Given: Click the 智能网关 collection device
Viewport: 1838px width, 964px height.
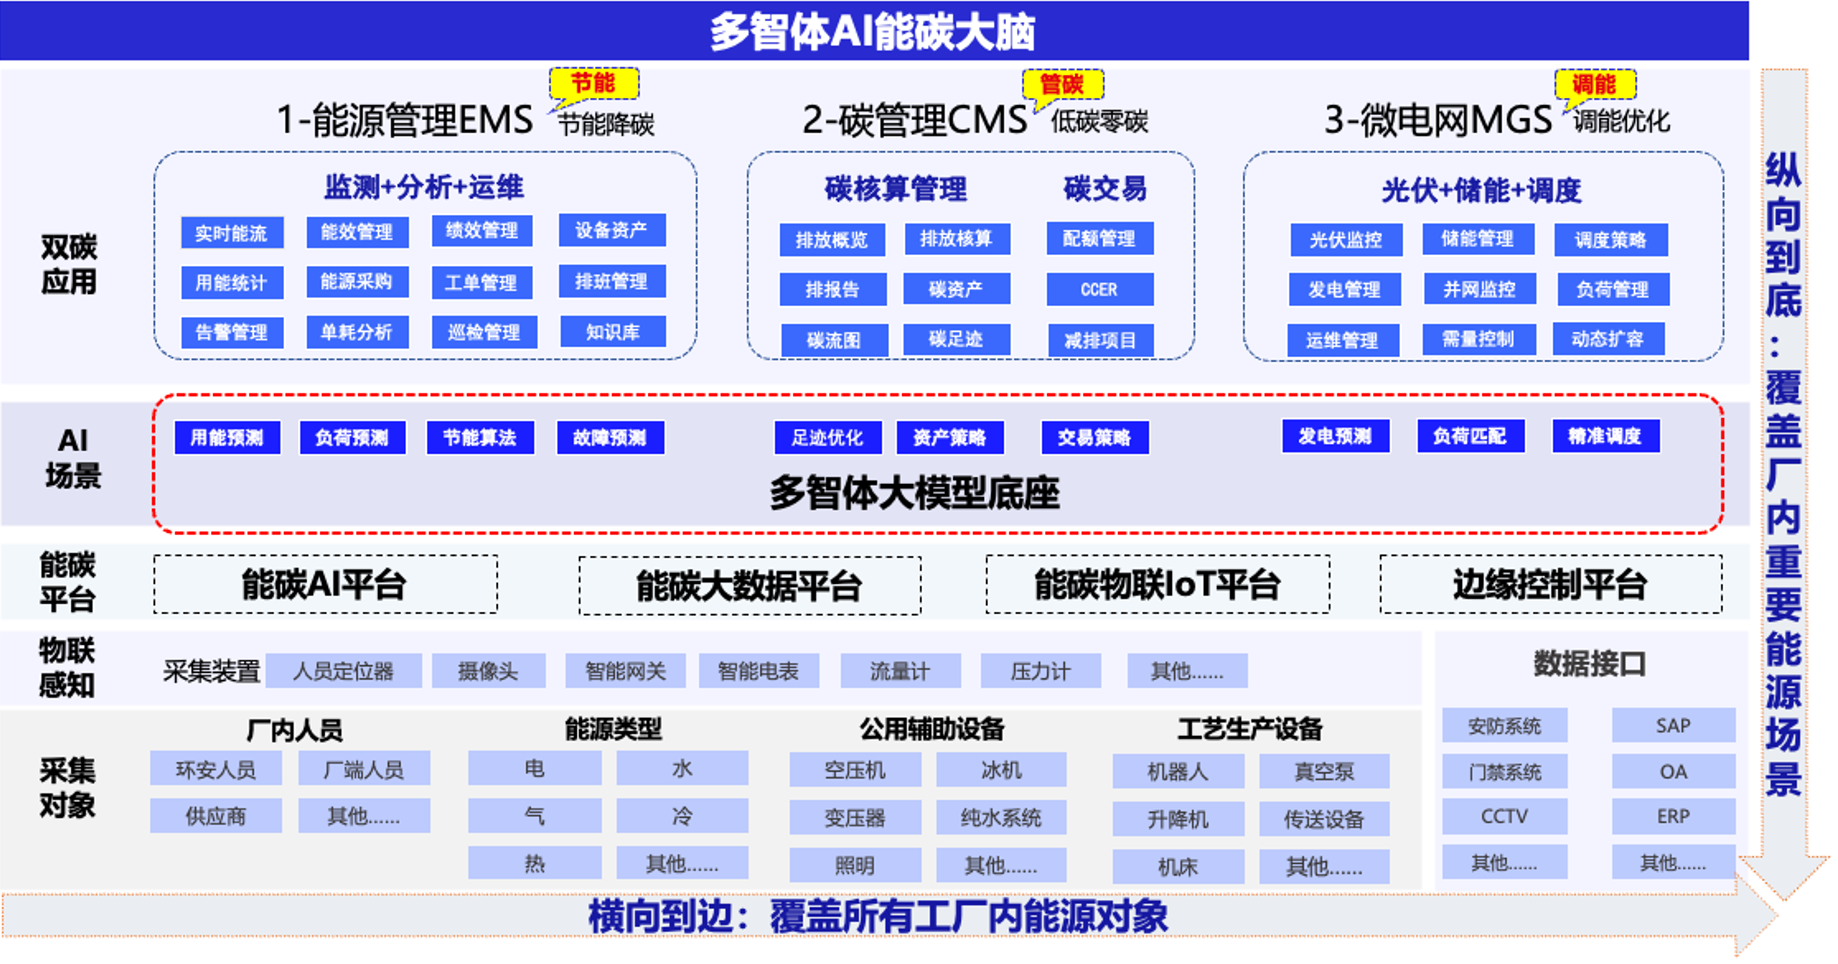Looking at the screenshot, I should click(625, 671).
